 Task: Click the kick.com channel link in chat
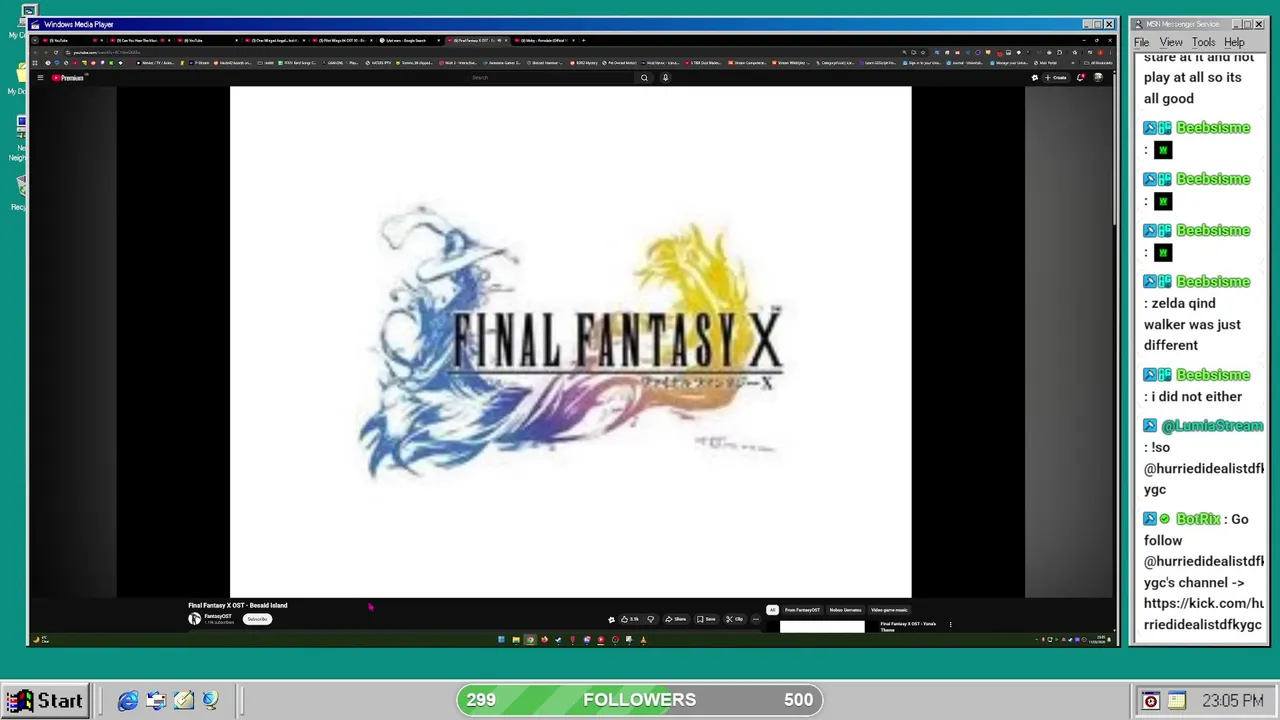pos(1203,614)
